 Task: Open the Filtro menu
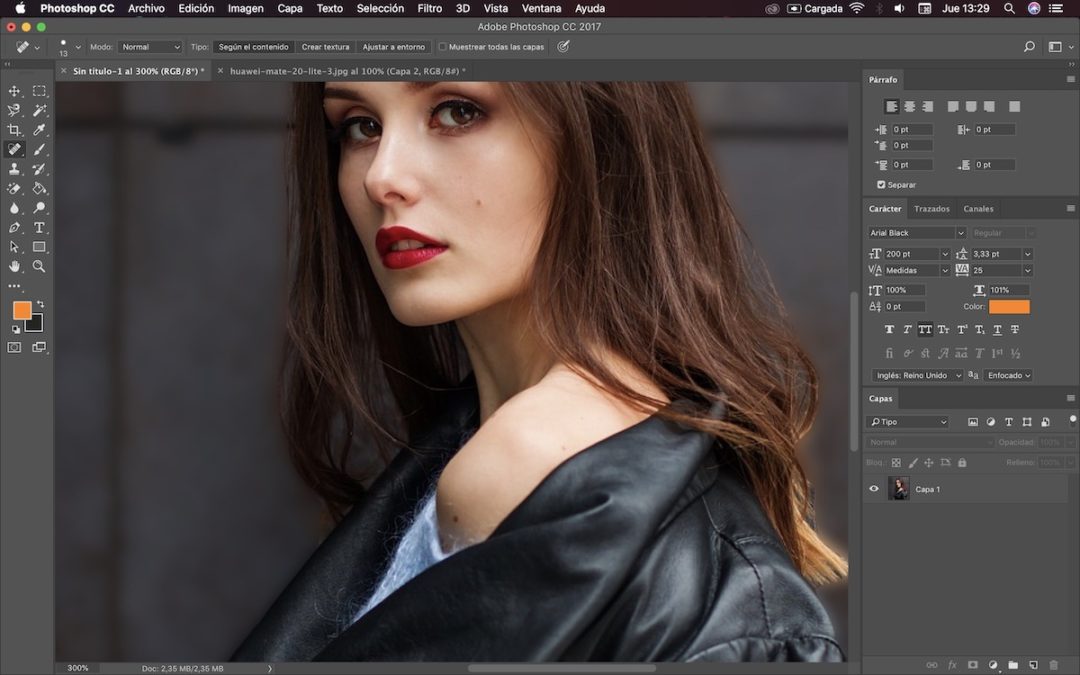click(429, 8)
